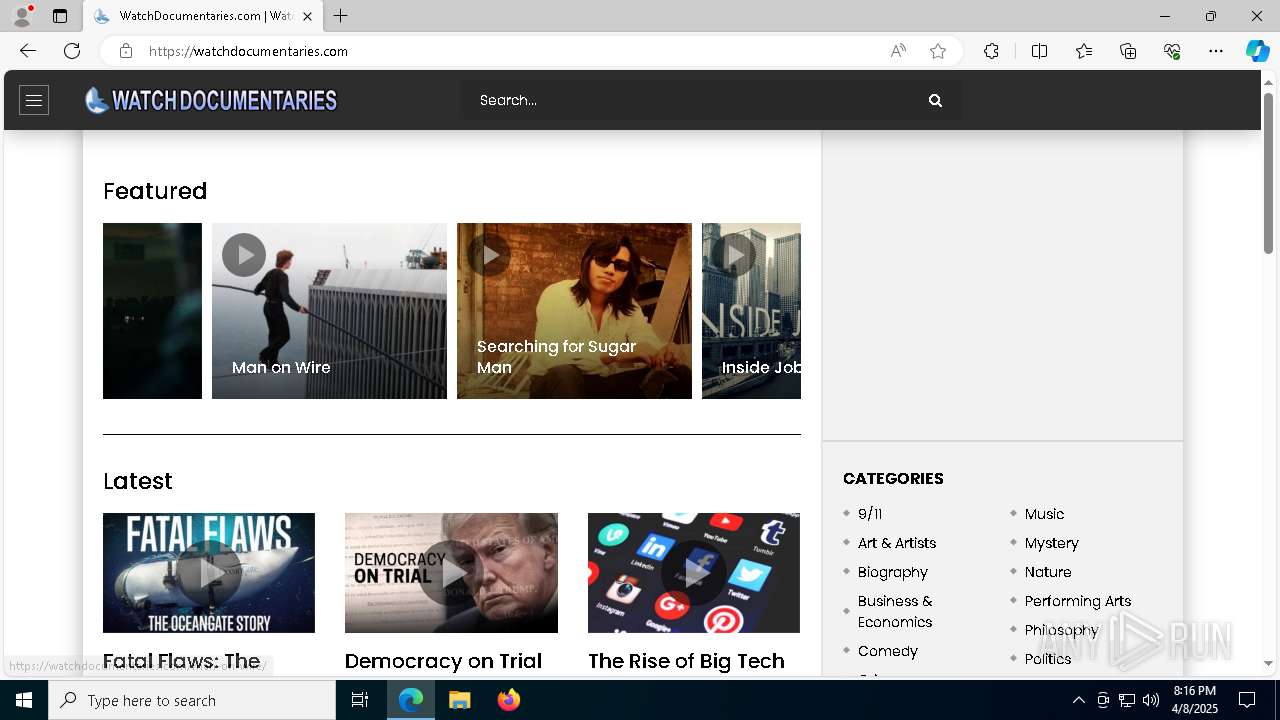
Task: Open The Rise of Big Tech title
Action: click(x=686, y=661)
